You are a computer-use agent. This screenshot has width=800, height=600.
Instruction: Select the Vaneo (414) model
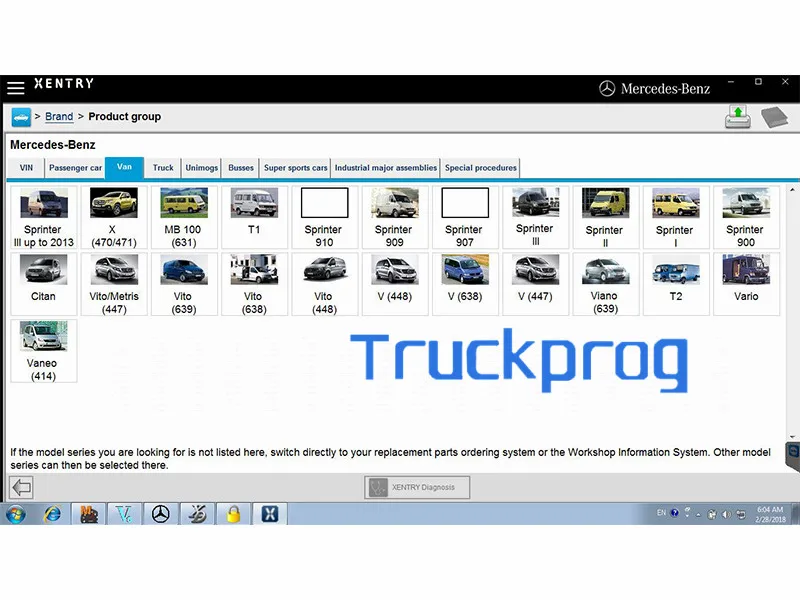[x=43, y=351]
